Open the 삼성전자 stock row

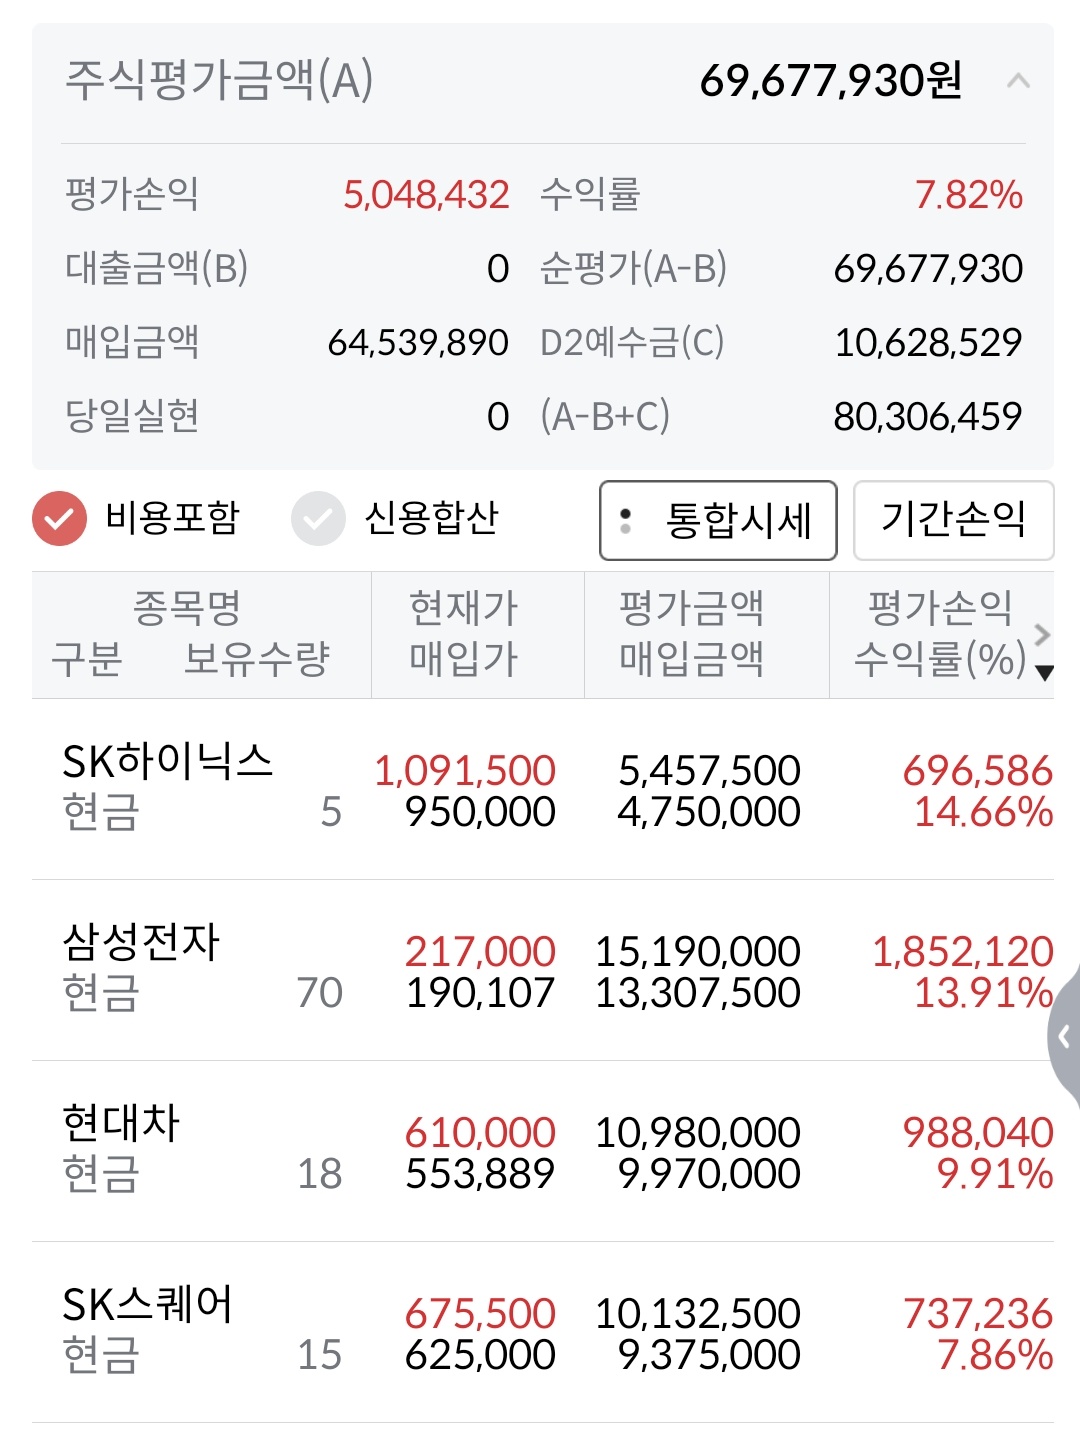pyautogui.click(x=141, y=942)
